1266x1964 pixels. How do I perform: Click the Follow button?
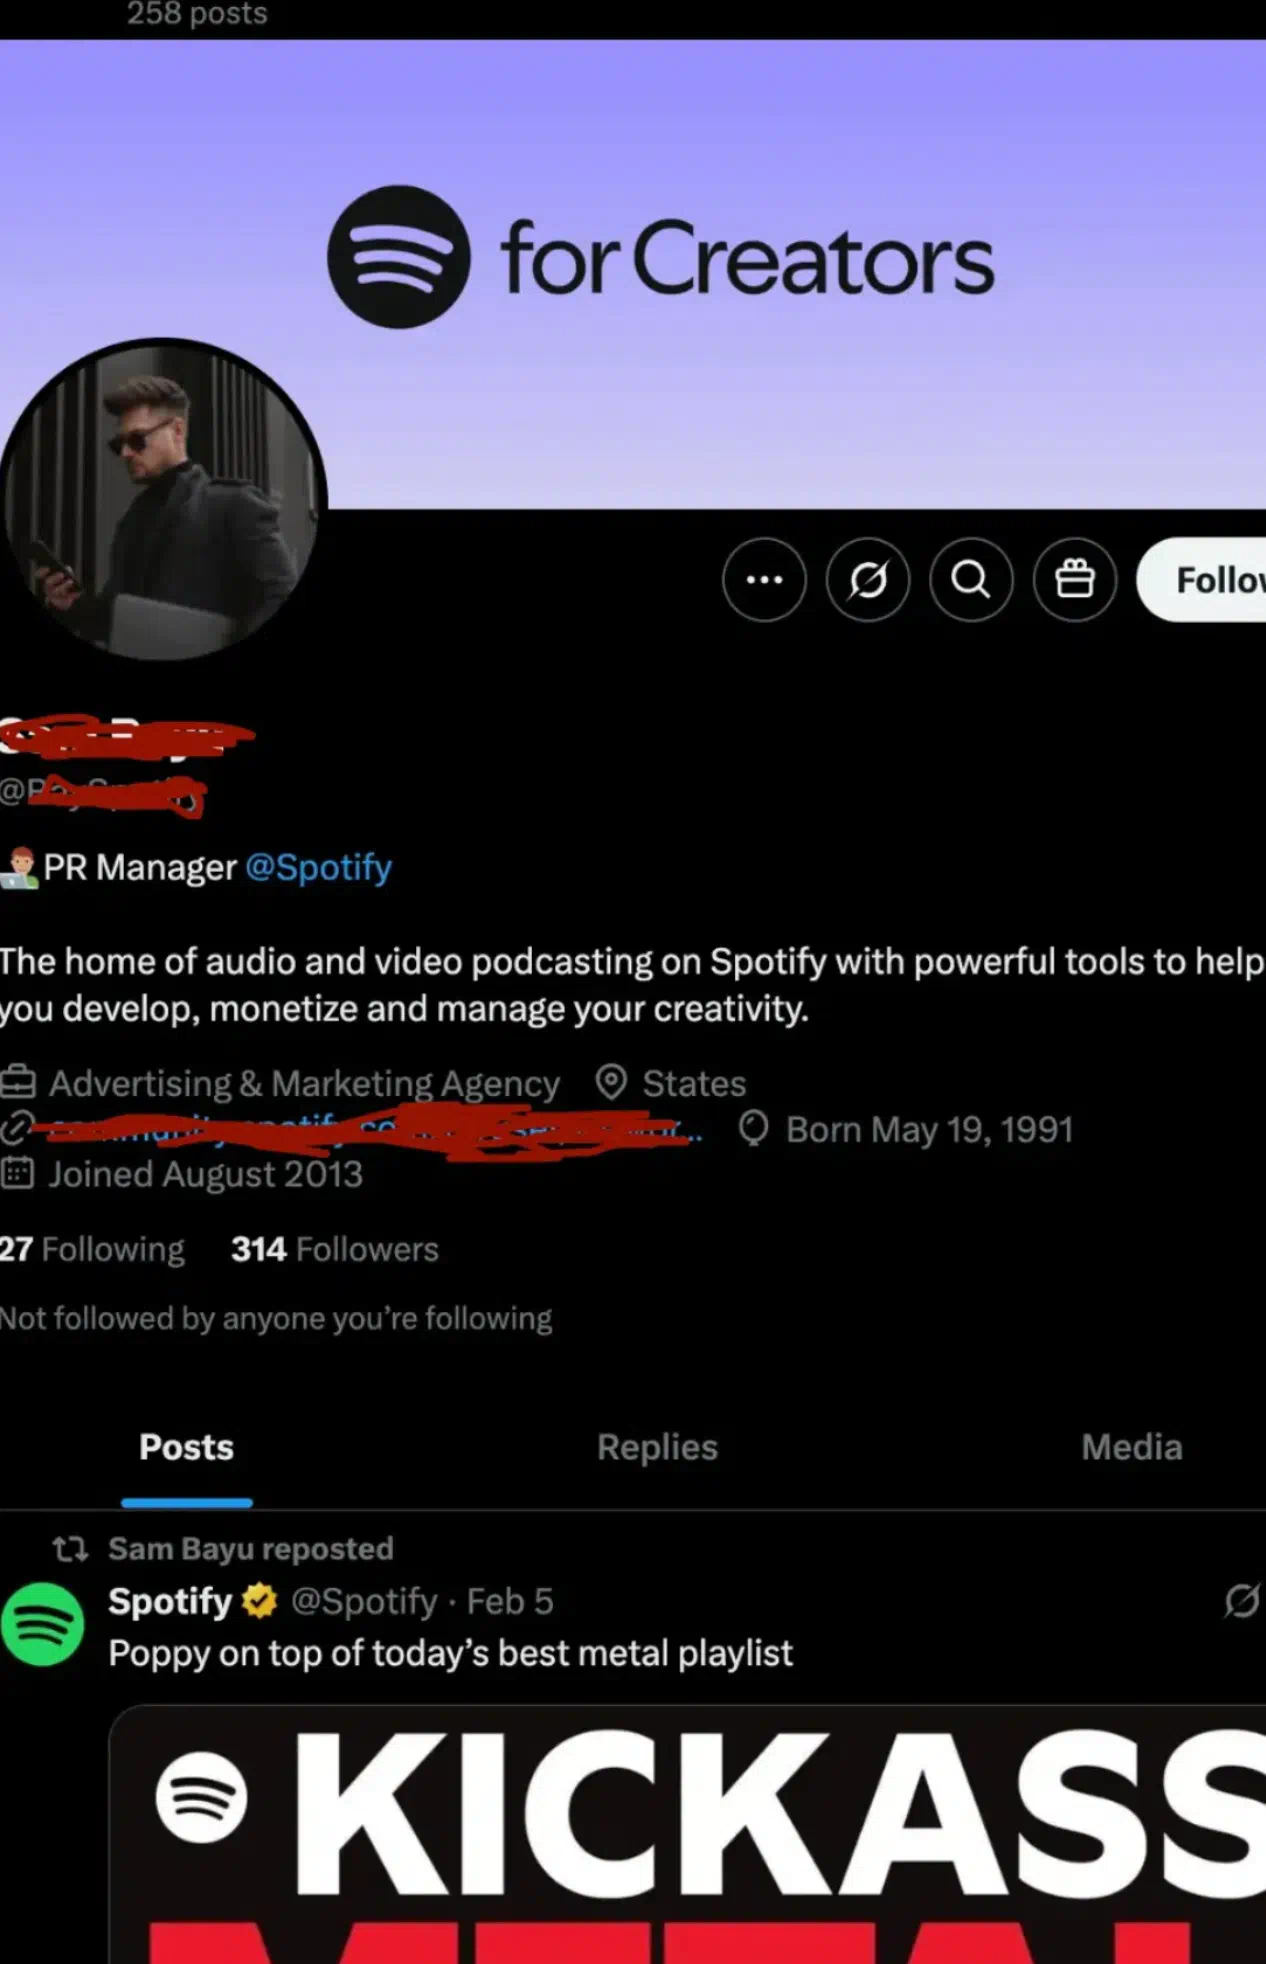pos(1203,580)
